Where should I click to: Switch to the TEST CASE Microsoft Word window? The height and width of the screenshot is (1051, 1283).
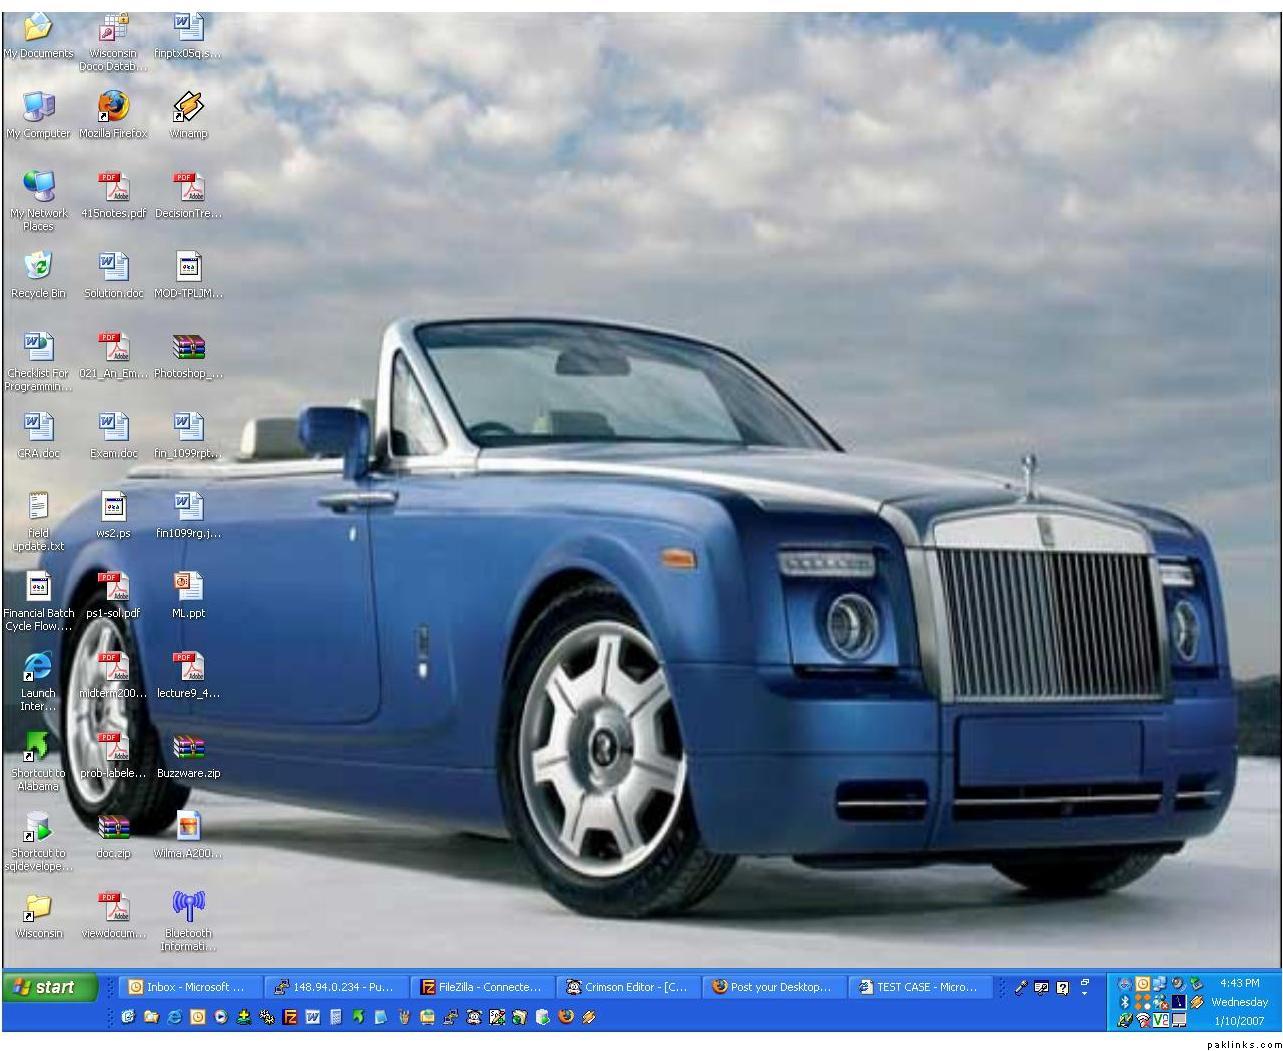point(920,987)
